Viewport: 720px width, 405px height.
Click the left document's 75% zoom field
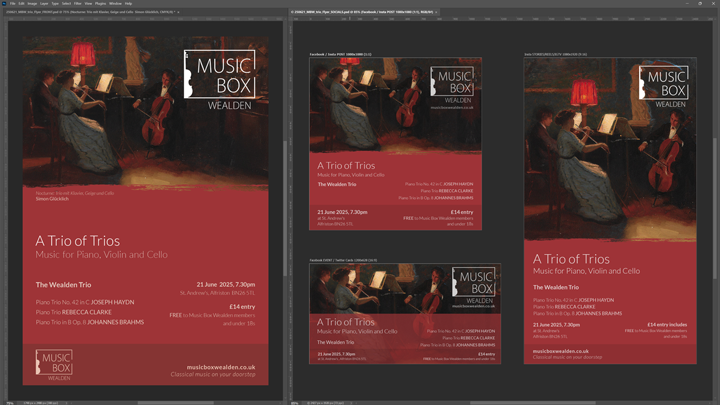tap(10, 403)
